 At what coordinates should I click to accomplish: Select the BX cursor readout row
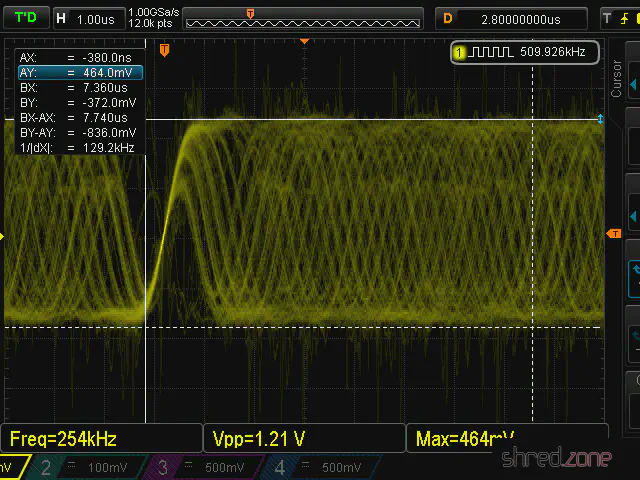[78, 87]
